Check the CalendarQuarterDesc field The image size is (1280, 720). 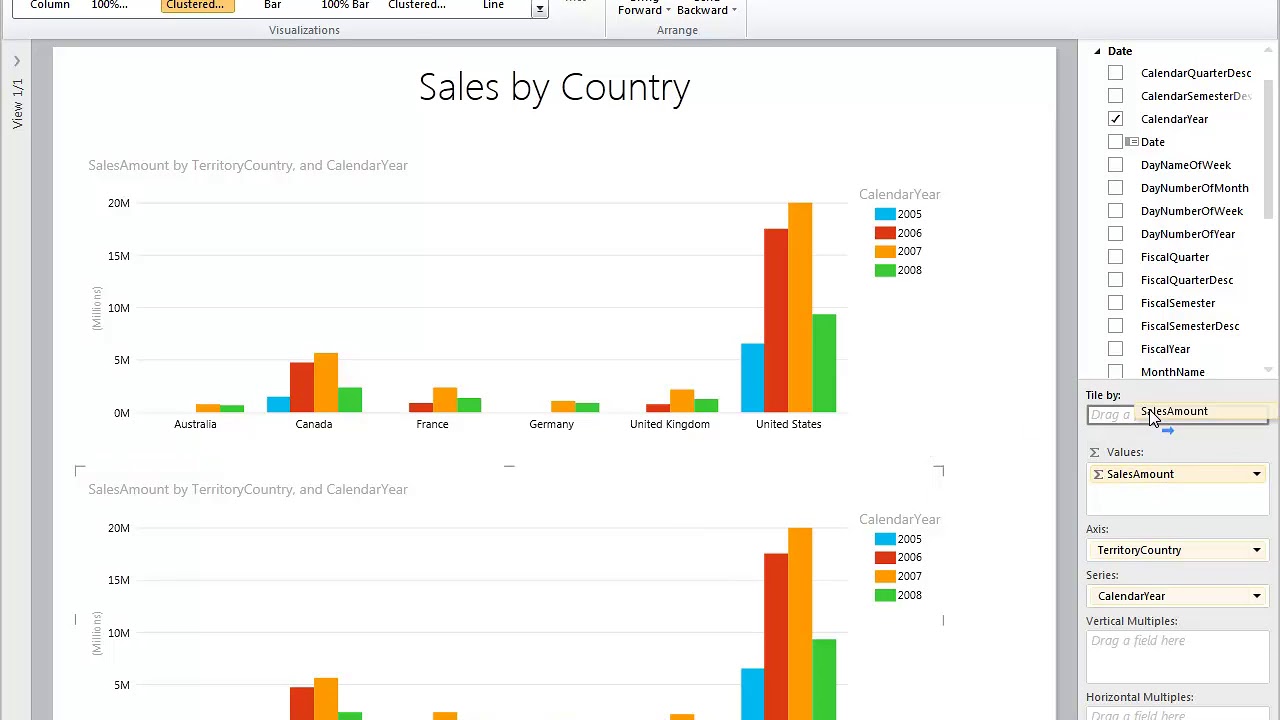pos(1115,73)
